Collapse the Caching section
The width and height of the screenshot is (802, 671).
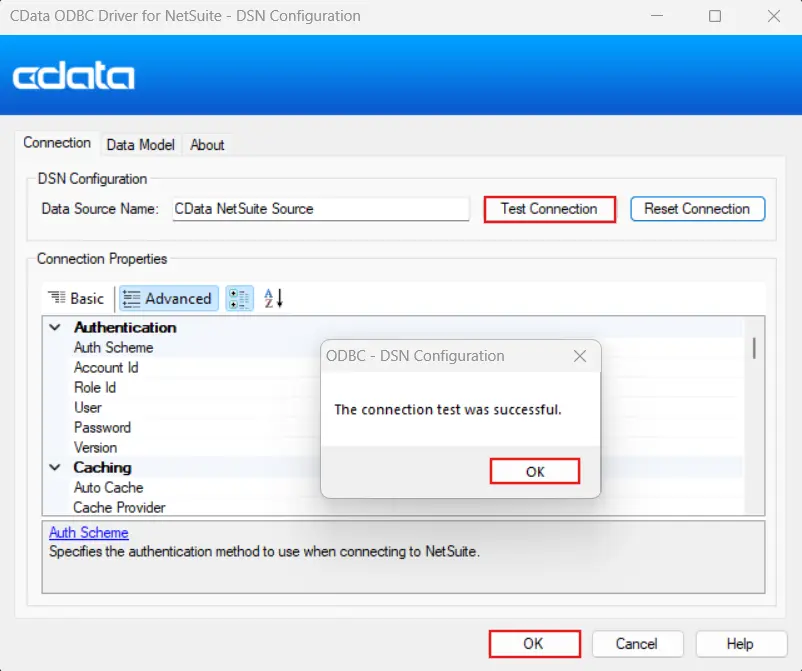55,467
